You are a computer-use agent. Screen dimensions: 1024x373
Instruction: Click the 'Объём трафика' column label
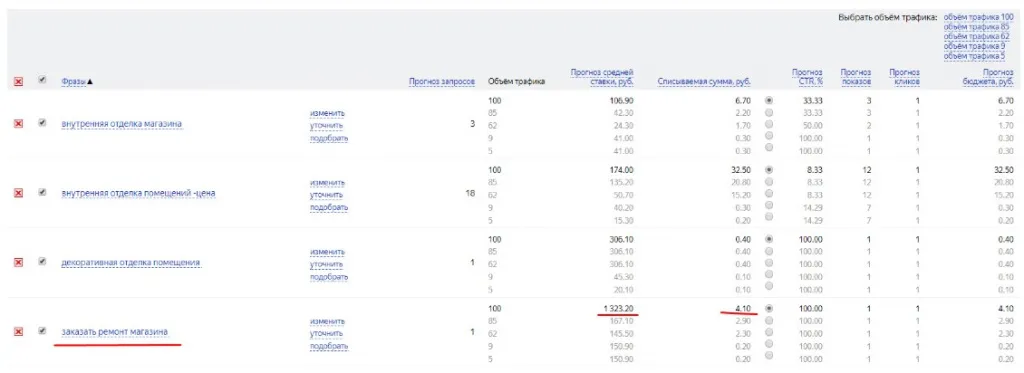click(517, 82)
